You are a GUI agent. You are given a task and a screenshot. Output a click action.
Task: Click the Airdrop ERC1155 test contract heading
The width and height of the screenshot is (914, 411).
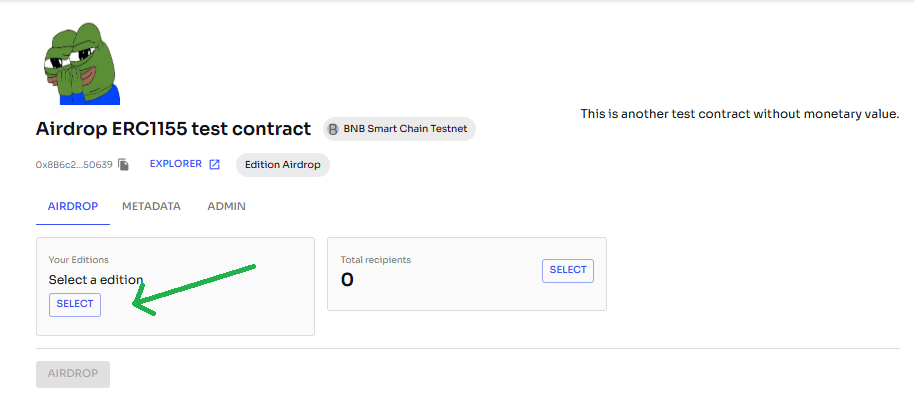[173, 129]
